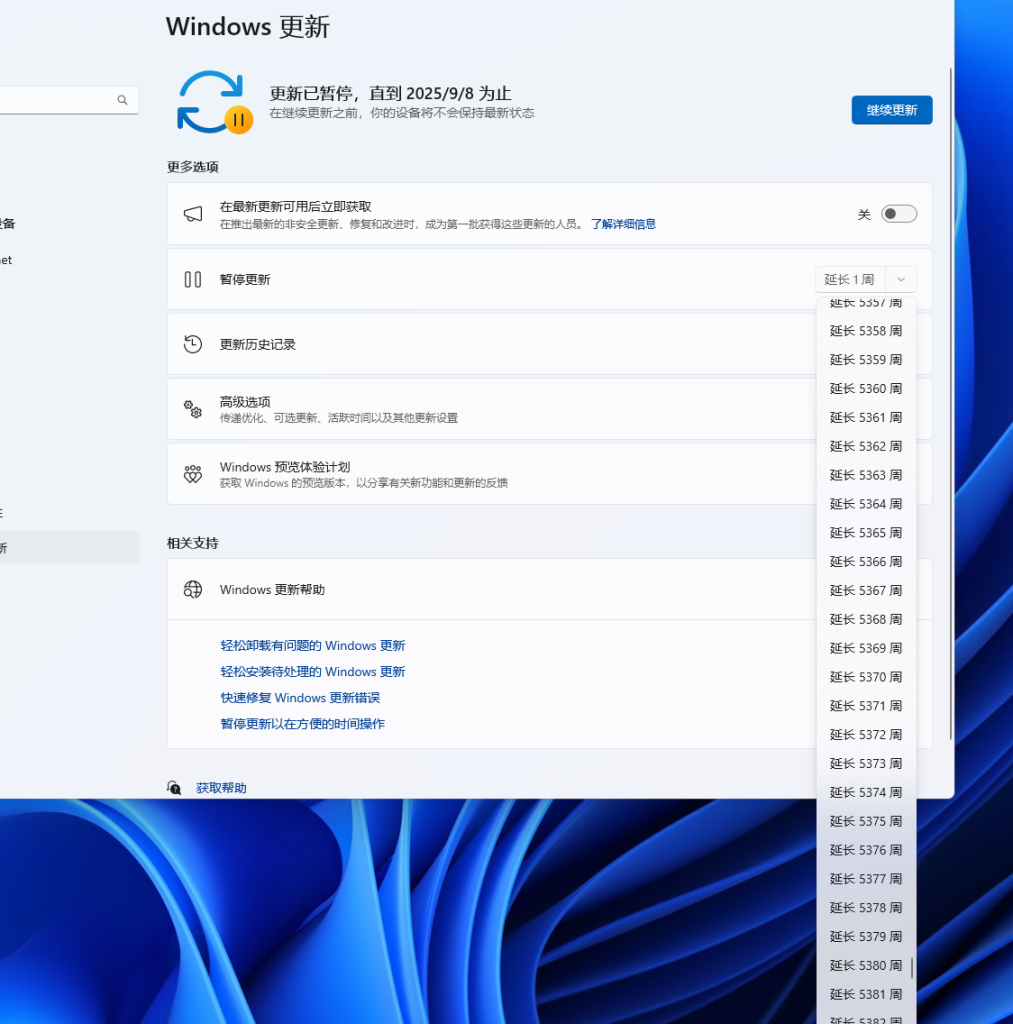The image size is (1013, 1024).
Task: Select 延长 5372 周 option
Action: click(866, 735)
